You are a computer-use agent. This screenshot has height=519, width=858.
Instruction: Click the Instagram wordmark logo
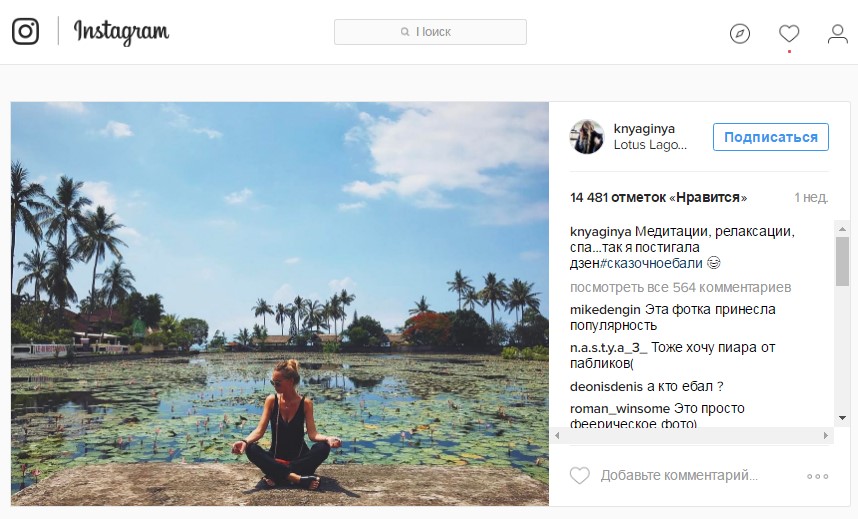[x=121, y=32]
